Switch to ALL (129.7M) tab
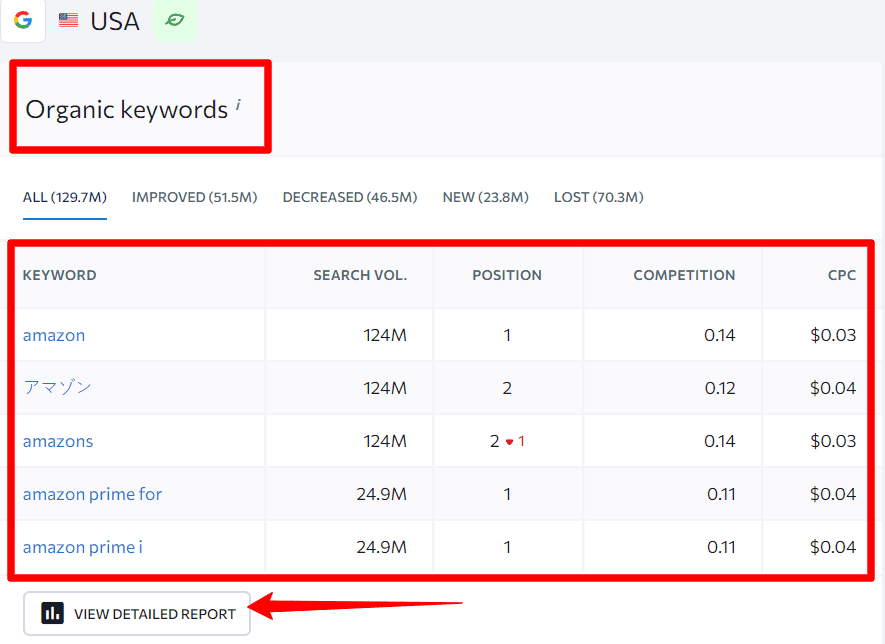The width and height of the screenshot is (885, 644). click(64, 197)
